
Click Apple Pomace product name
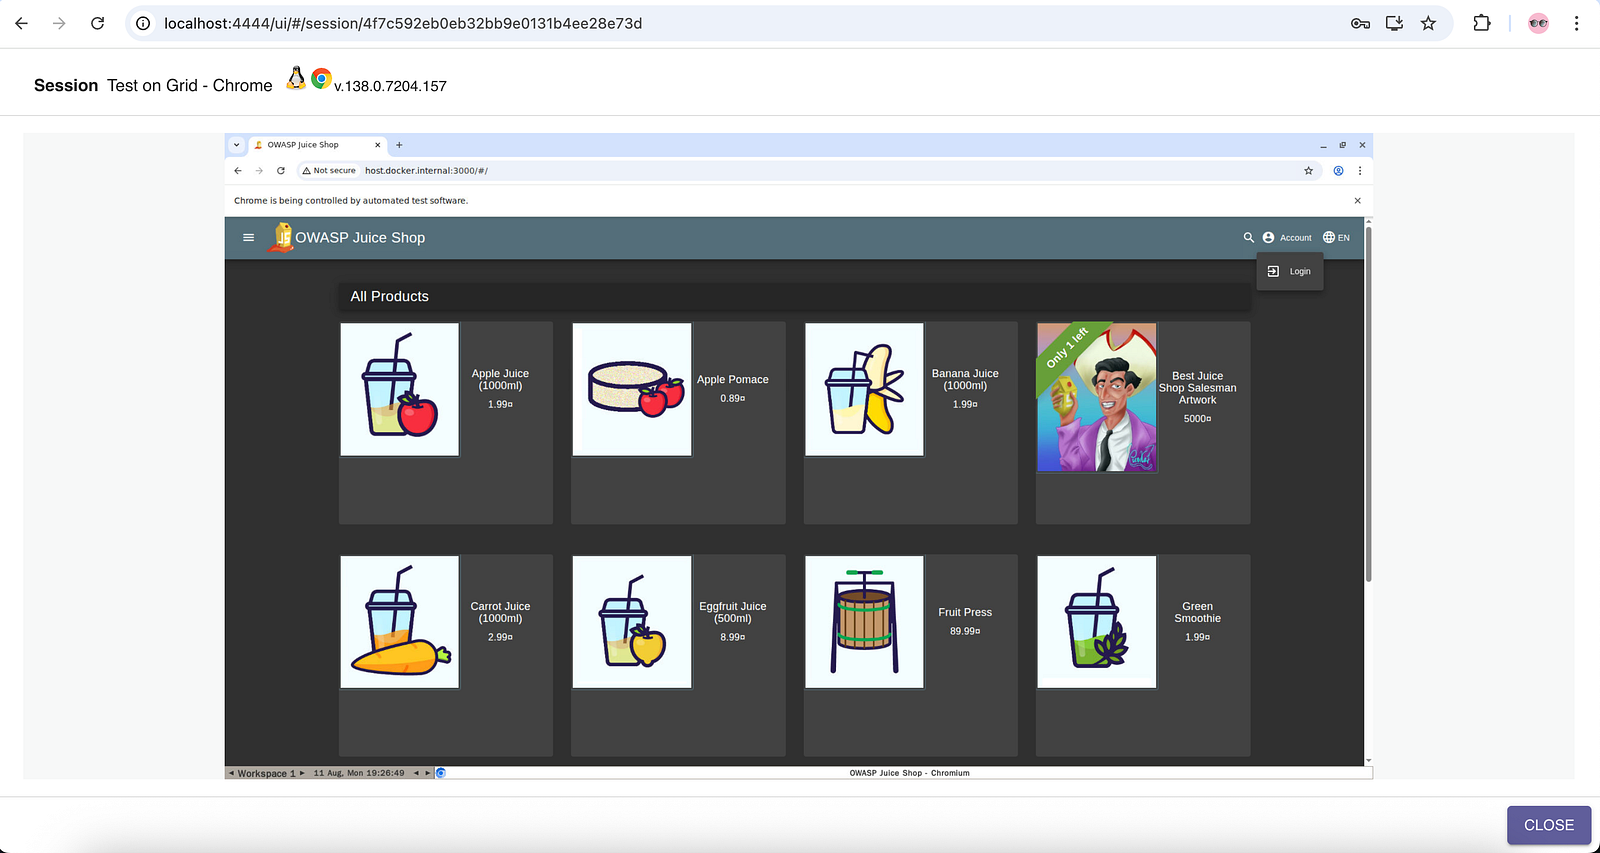(x=733, y=379)
